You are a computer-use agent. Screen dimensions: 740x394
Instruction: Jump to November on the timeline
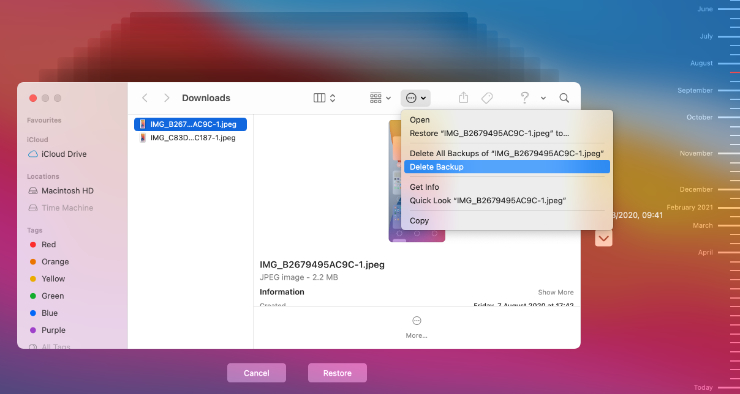[696, 153]
